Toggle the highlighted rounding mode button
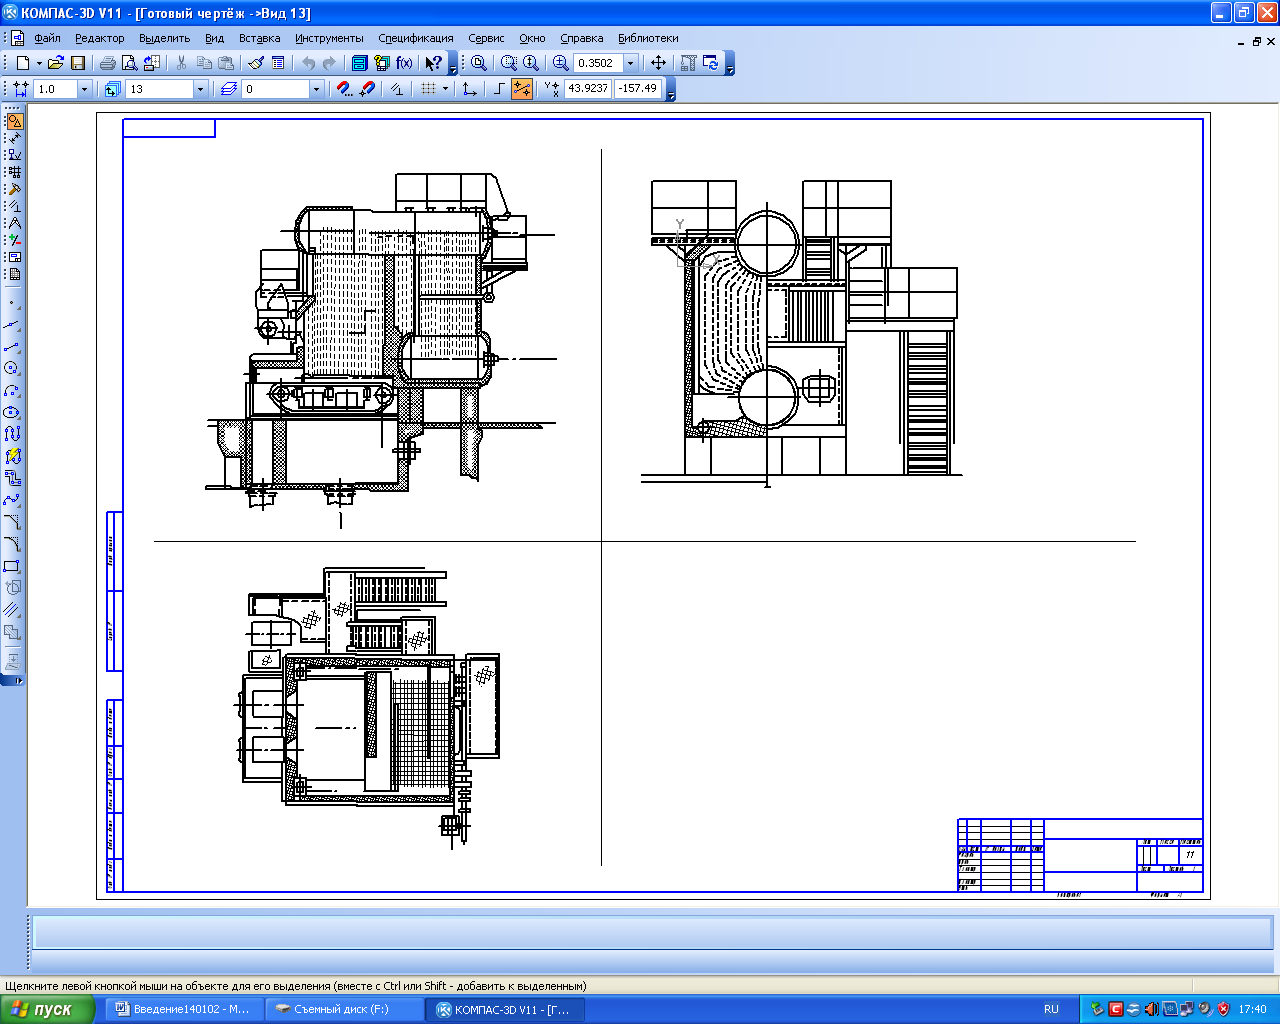Image resolution: width=1280 pixels, height=1024 pixels. point(522,89)
